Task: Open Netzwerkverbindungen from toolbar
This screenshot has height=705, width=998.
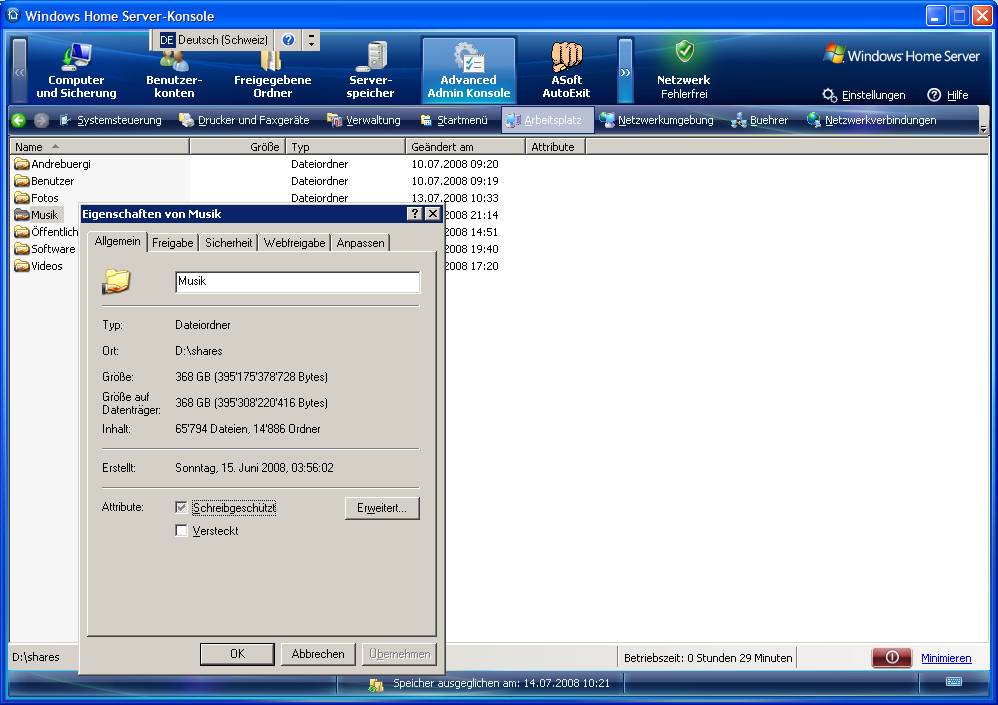Action: pyautogui.click(x=871, y=120)
